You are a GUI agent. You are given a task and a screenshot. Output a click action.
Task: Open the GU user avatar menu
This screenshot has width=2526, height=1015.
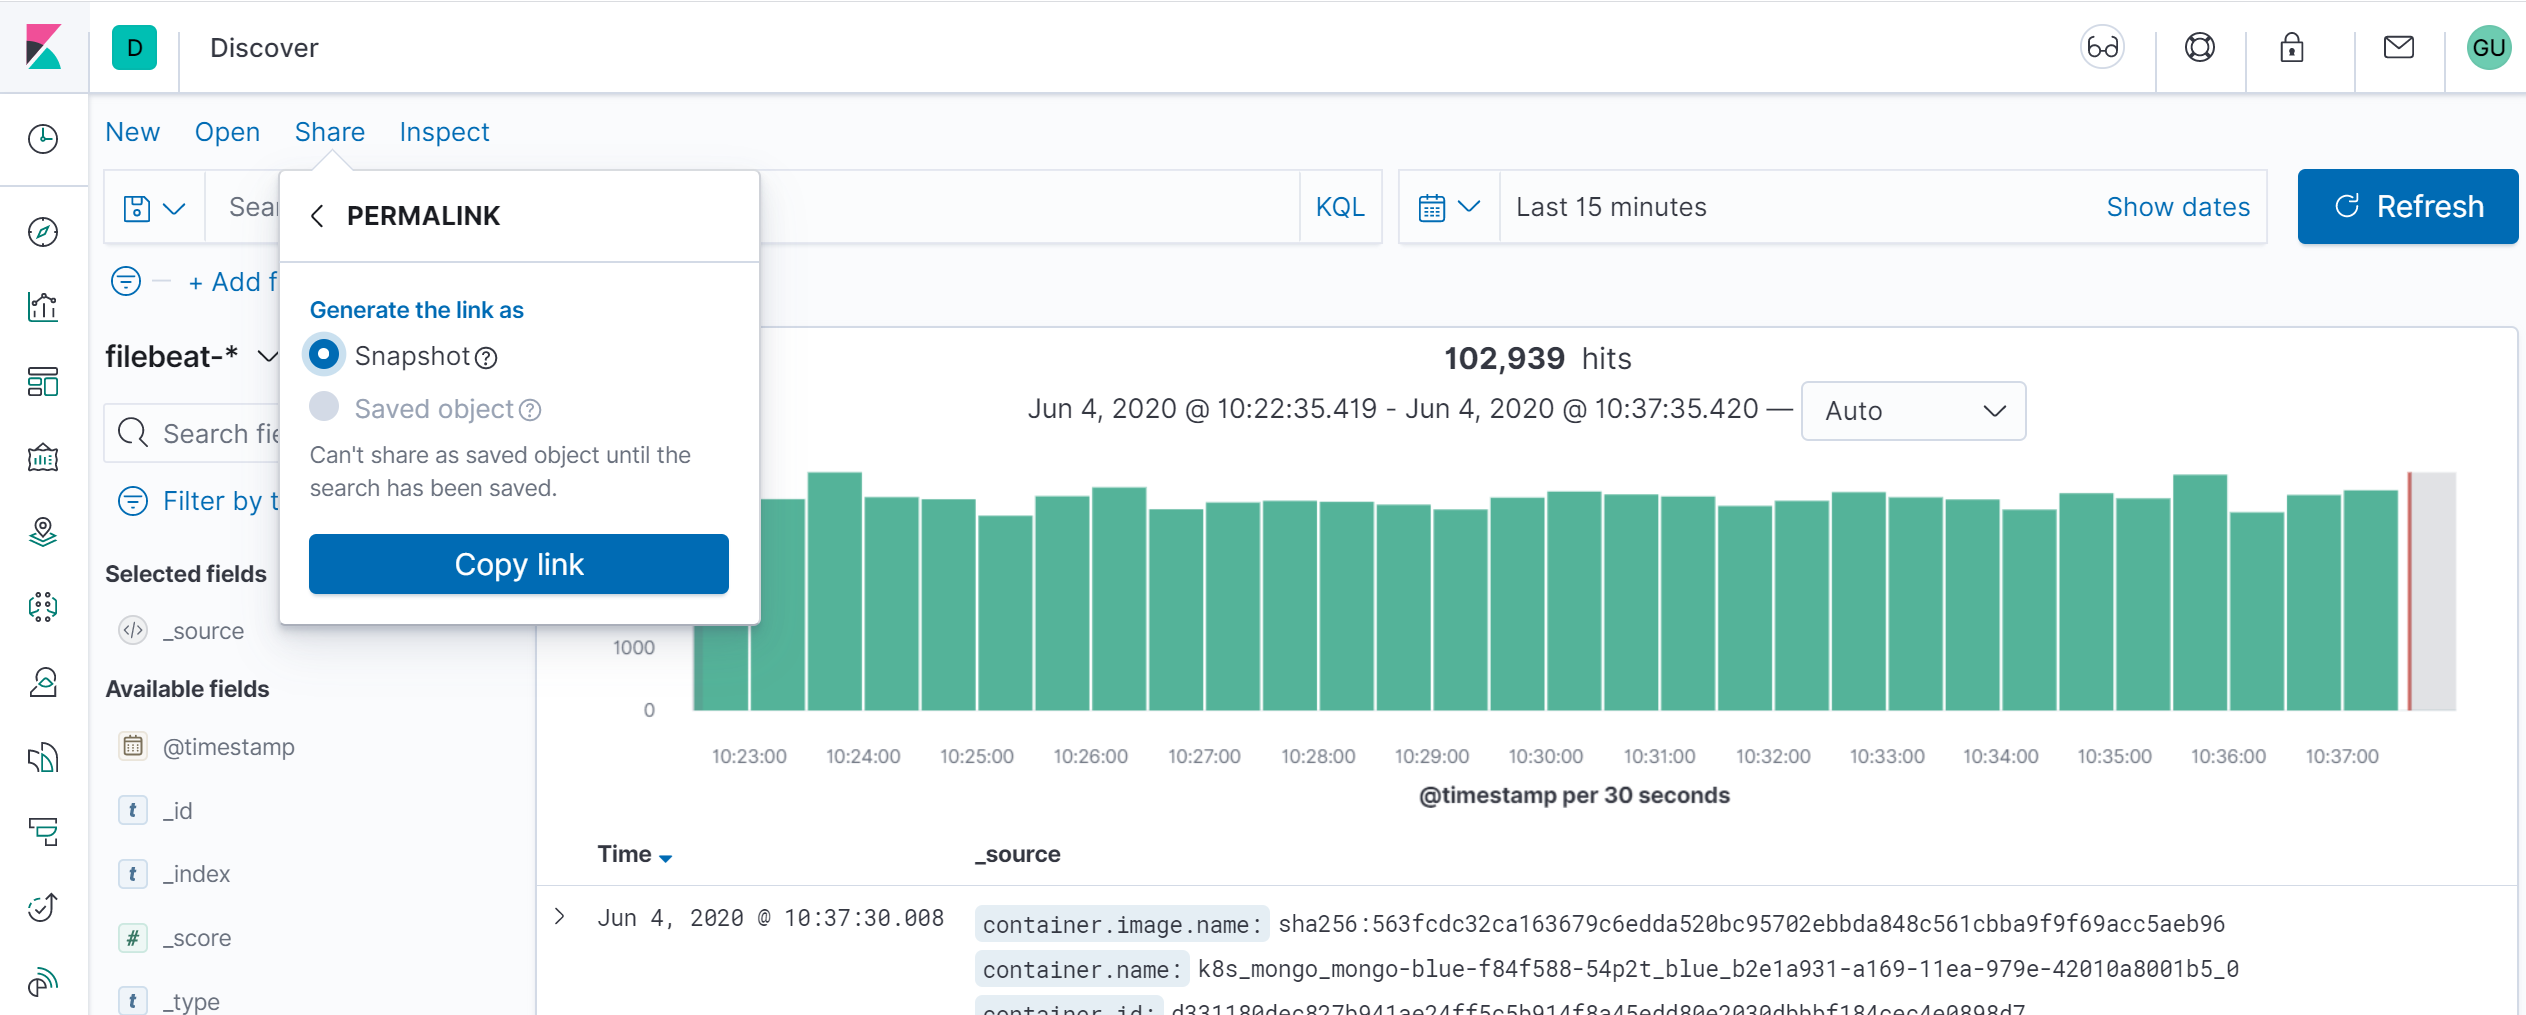click(2489, 47)
